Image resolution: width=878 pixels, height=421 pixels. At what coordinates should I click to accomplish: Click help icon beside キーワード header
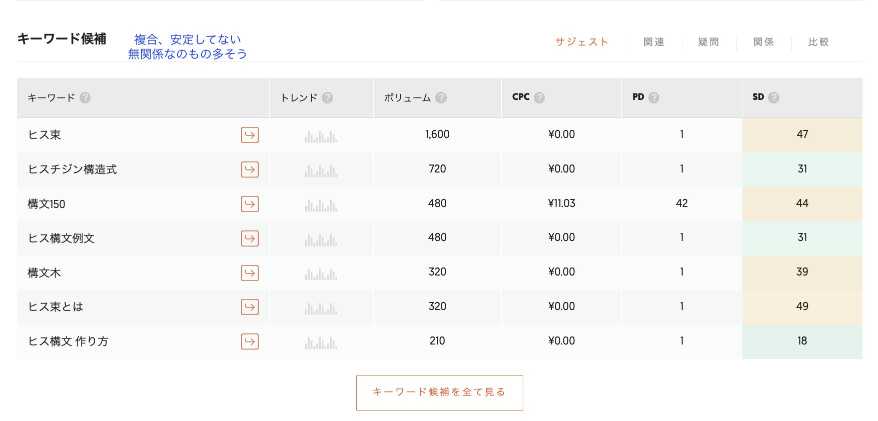click(85, 98)
